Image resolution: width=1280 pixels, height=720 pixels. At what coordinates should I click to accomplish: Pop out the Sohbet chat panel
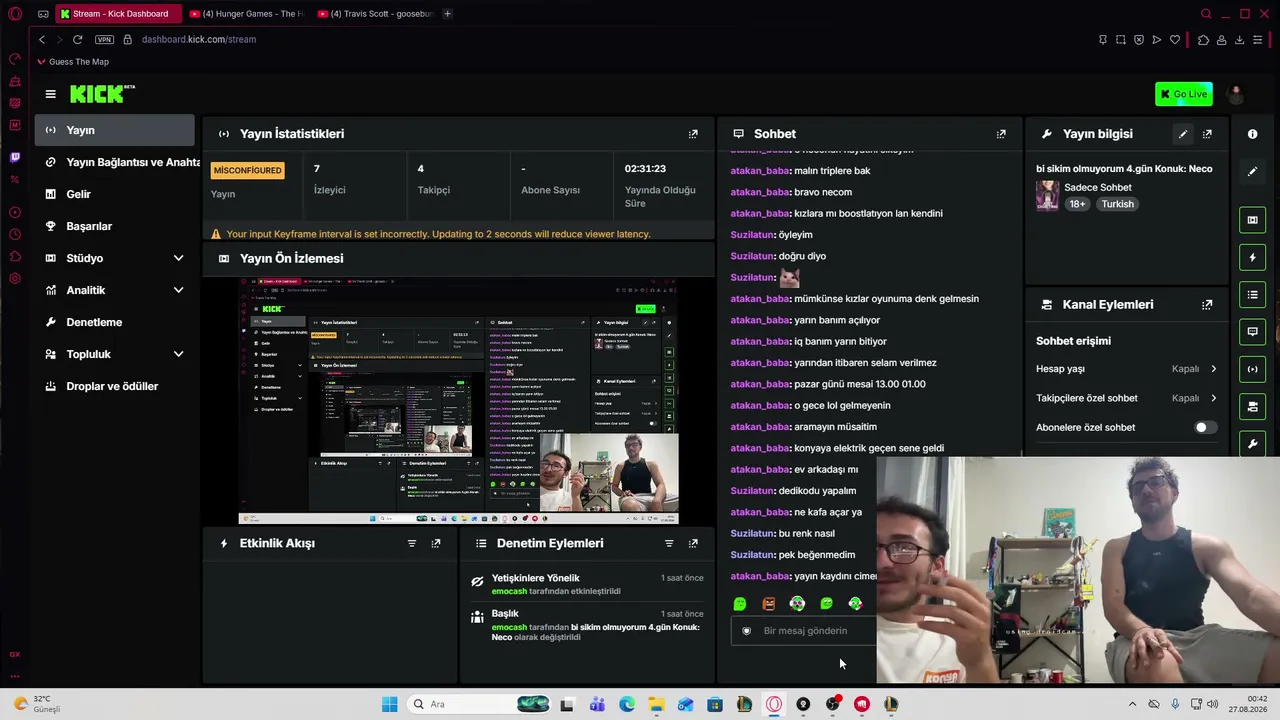[x=1001, y=134]
